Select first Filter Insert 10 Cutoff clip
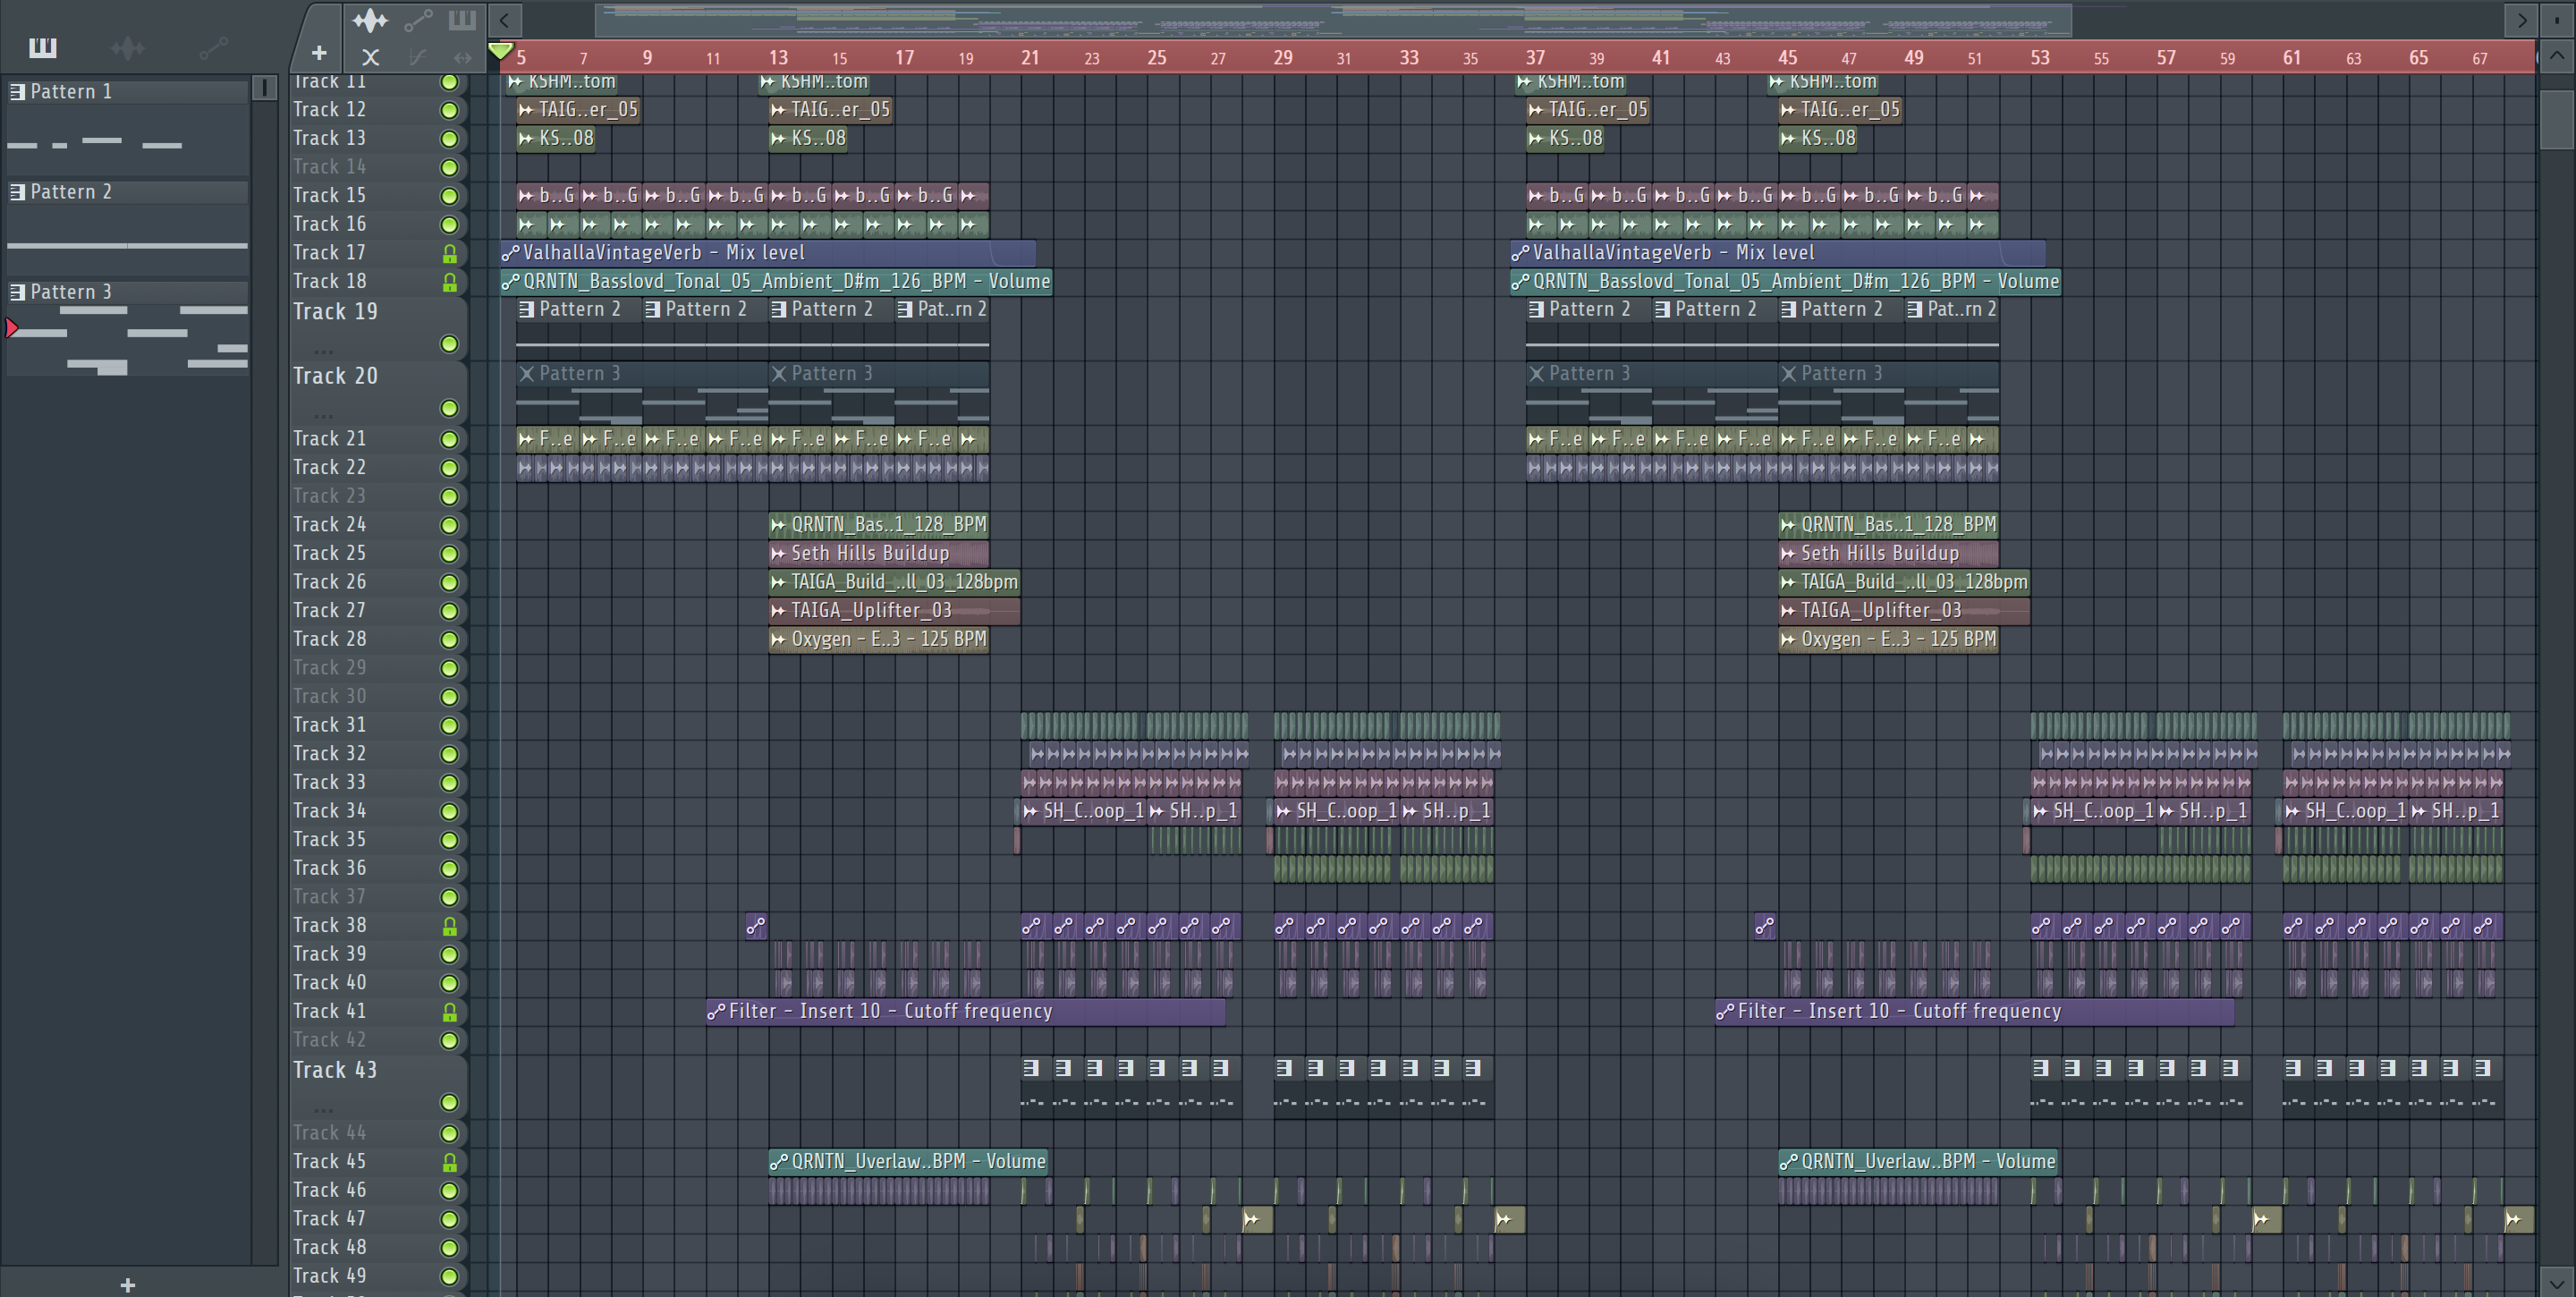 965,1011
